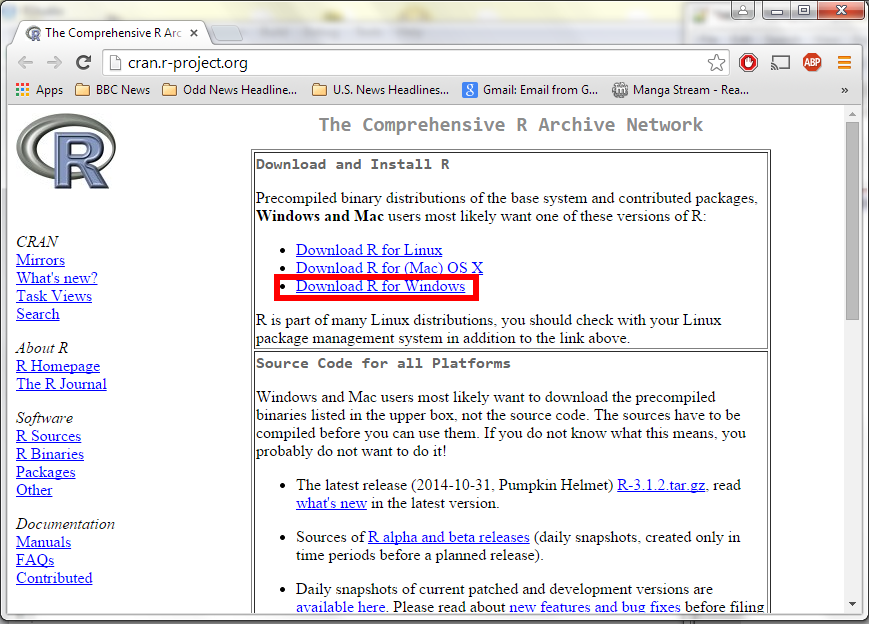Open the R Sources link

[x=49, y=436]
